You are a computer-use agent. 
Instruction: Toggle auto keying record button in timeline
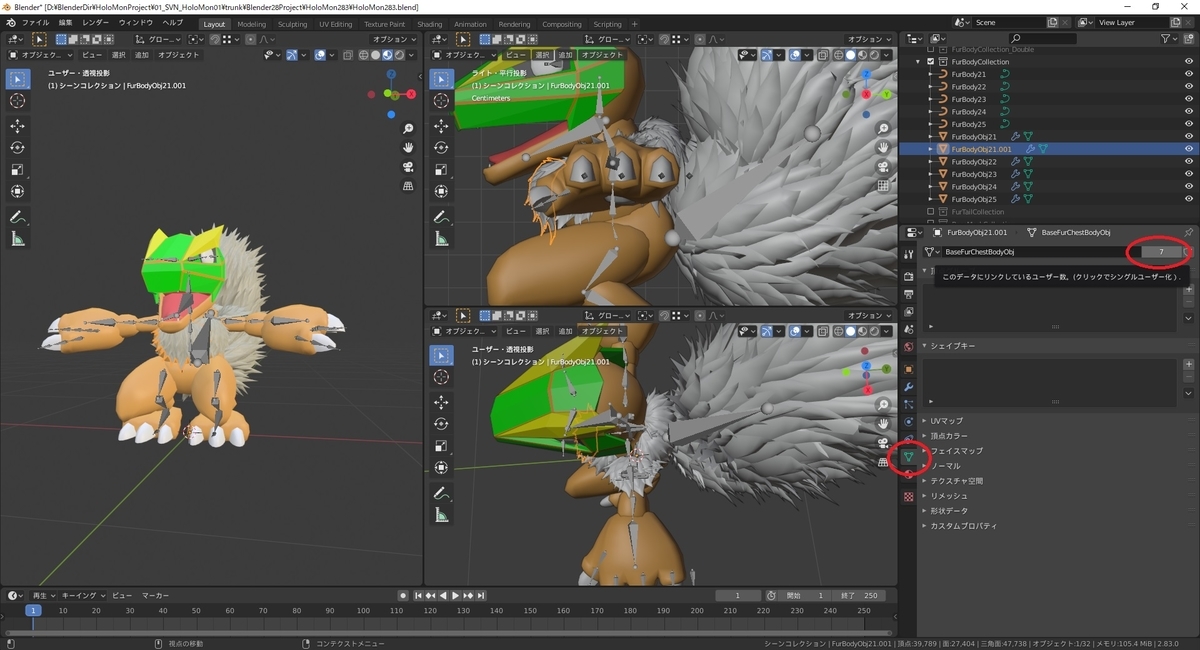(x=403, y=595)
